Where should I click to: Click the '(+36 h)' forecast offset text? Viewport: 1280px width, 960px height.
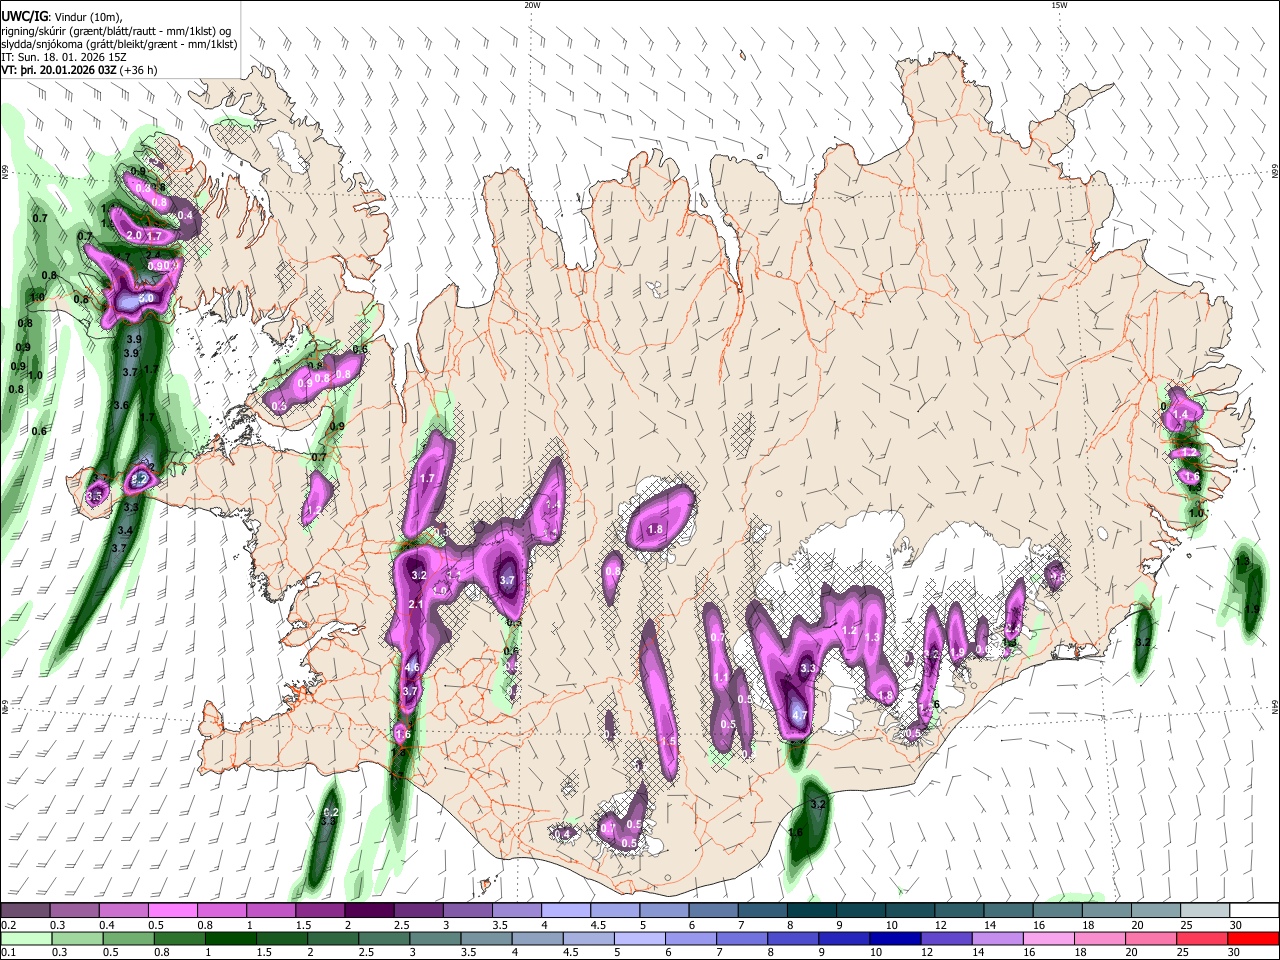[x=137, y=71]
